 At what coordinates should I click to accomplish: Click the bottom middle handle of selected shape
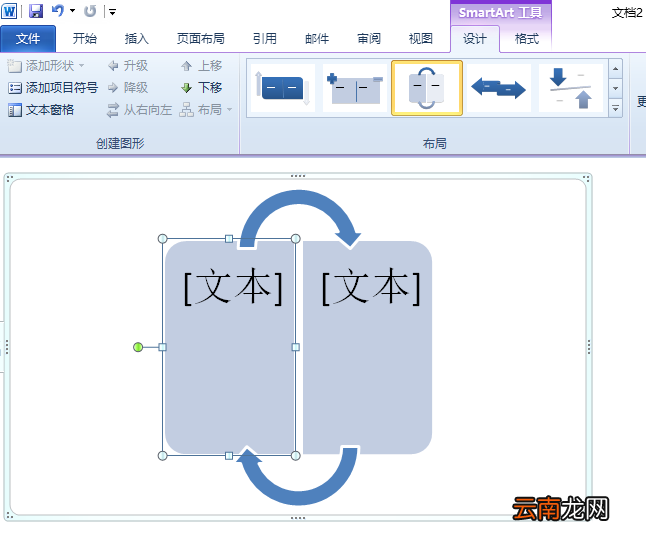coord(229,455)
